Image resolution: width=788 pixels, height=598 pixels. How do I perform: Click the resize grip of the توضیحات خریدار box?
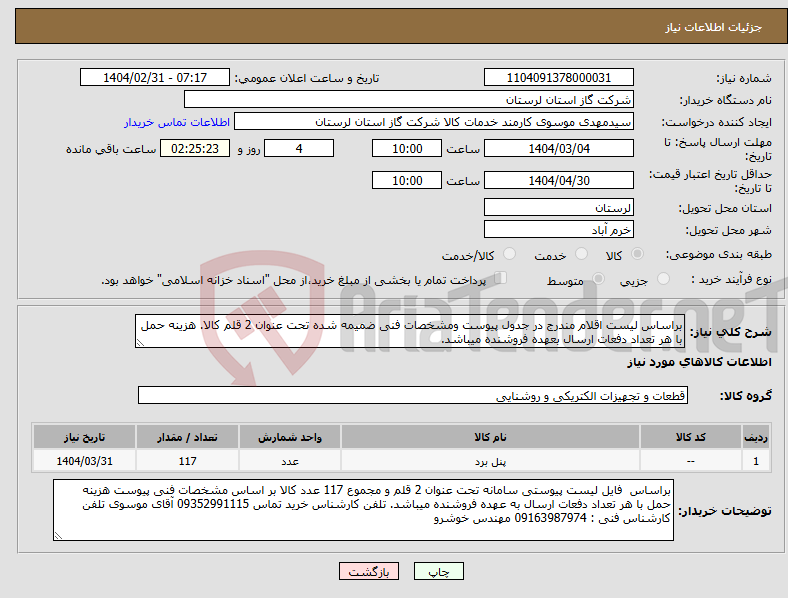[x=58, y=536]
